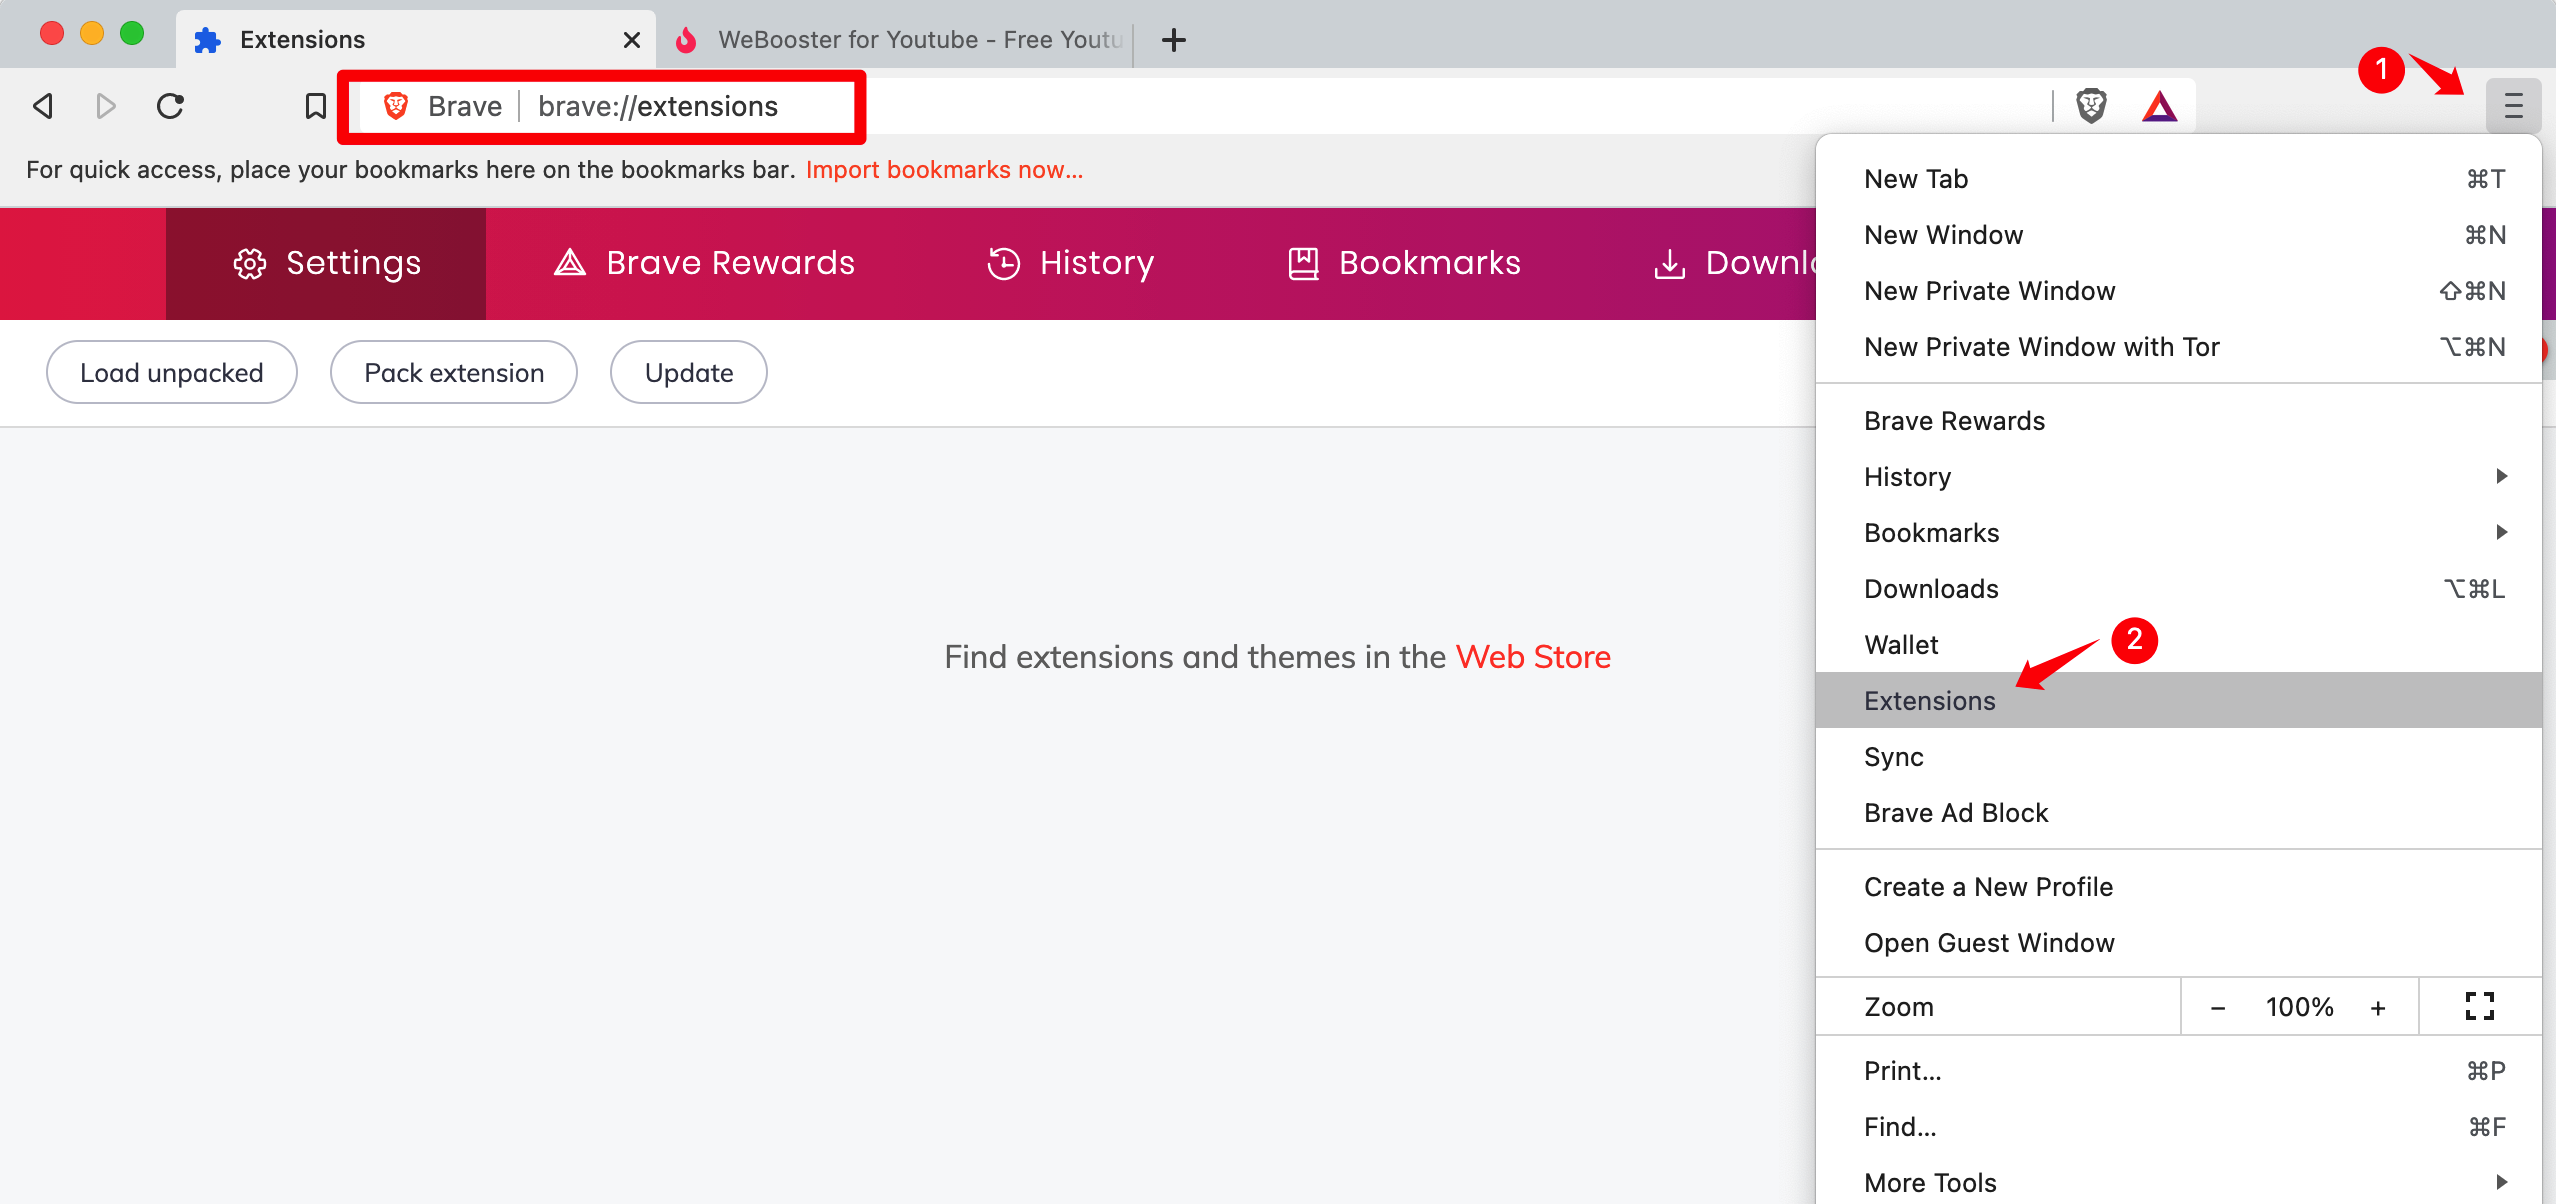Screen dimensions: 2556x1204
Task: Open a new tab with plus button
Action: [x=1174, y=40]
